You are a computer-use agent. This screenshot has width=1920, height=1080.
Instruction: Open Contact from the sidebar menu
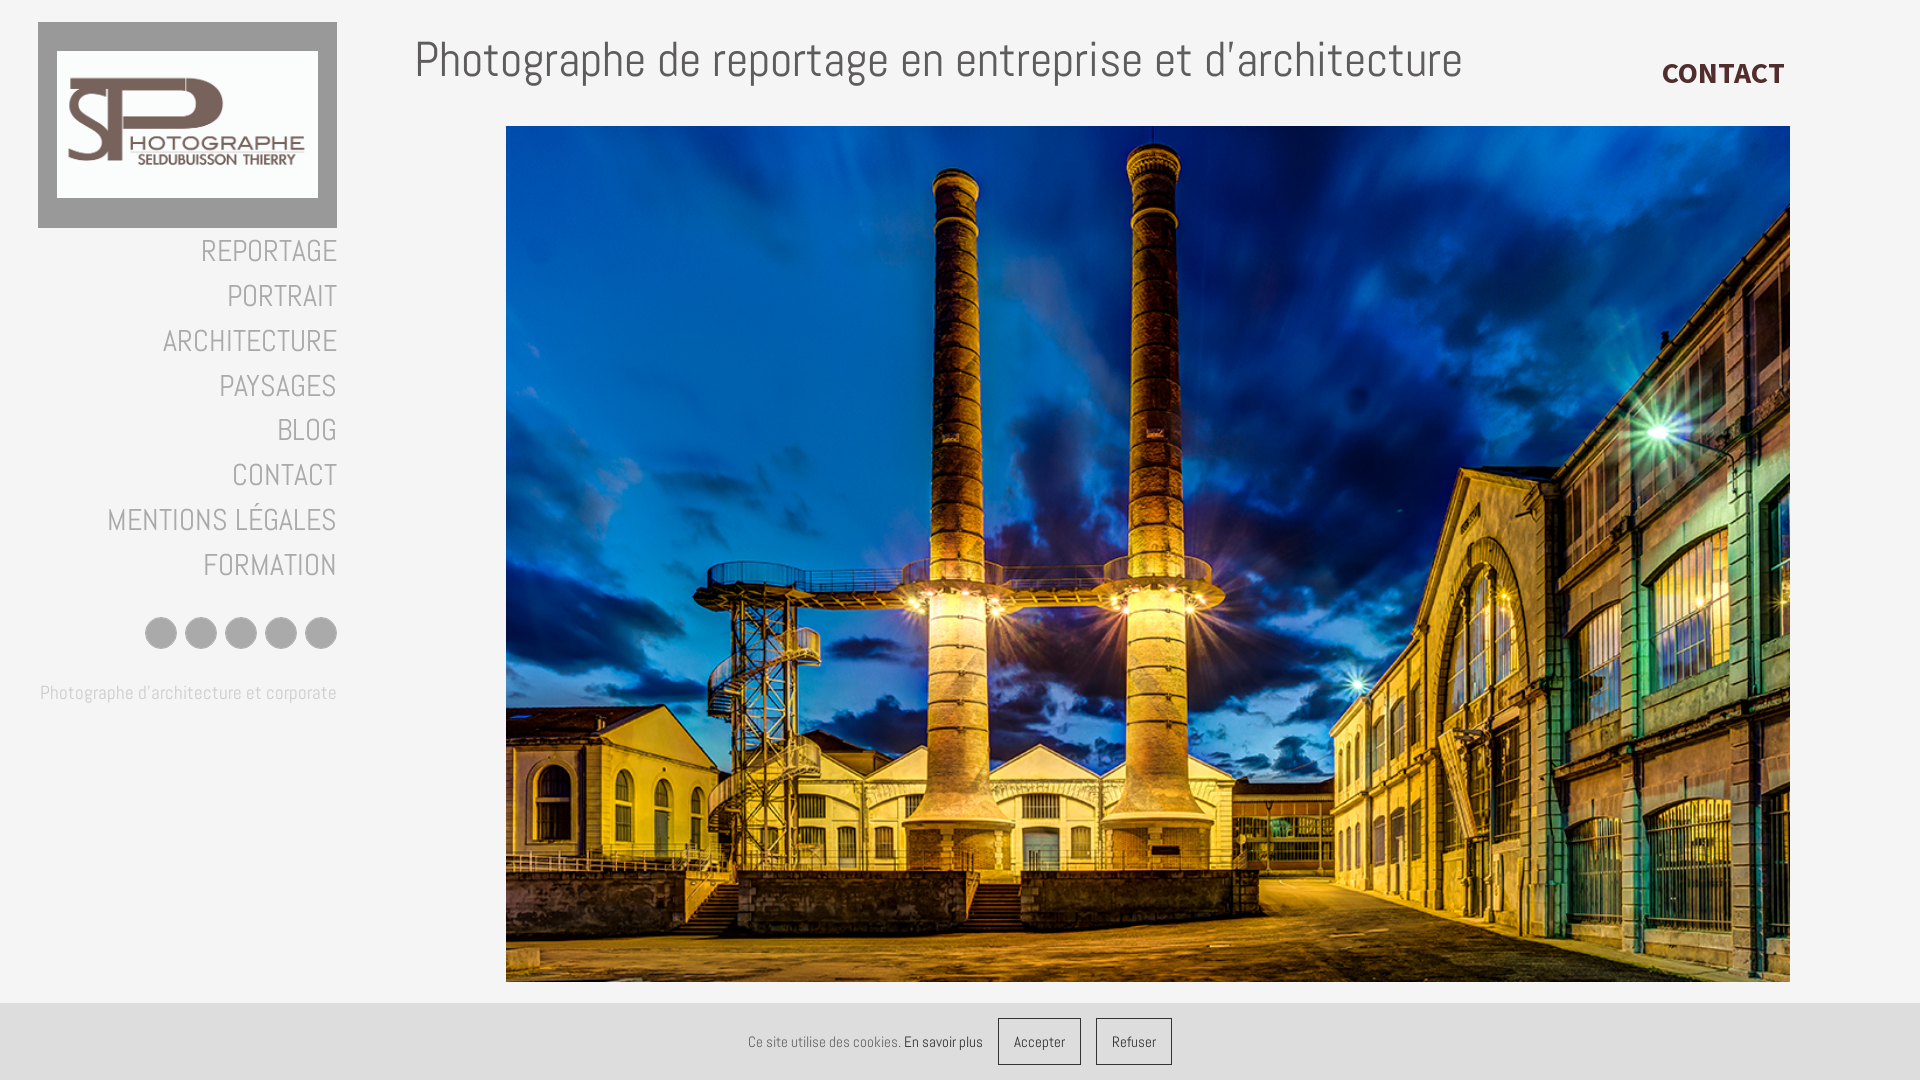point(284,475)
